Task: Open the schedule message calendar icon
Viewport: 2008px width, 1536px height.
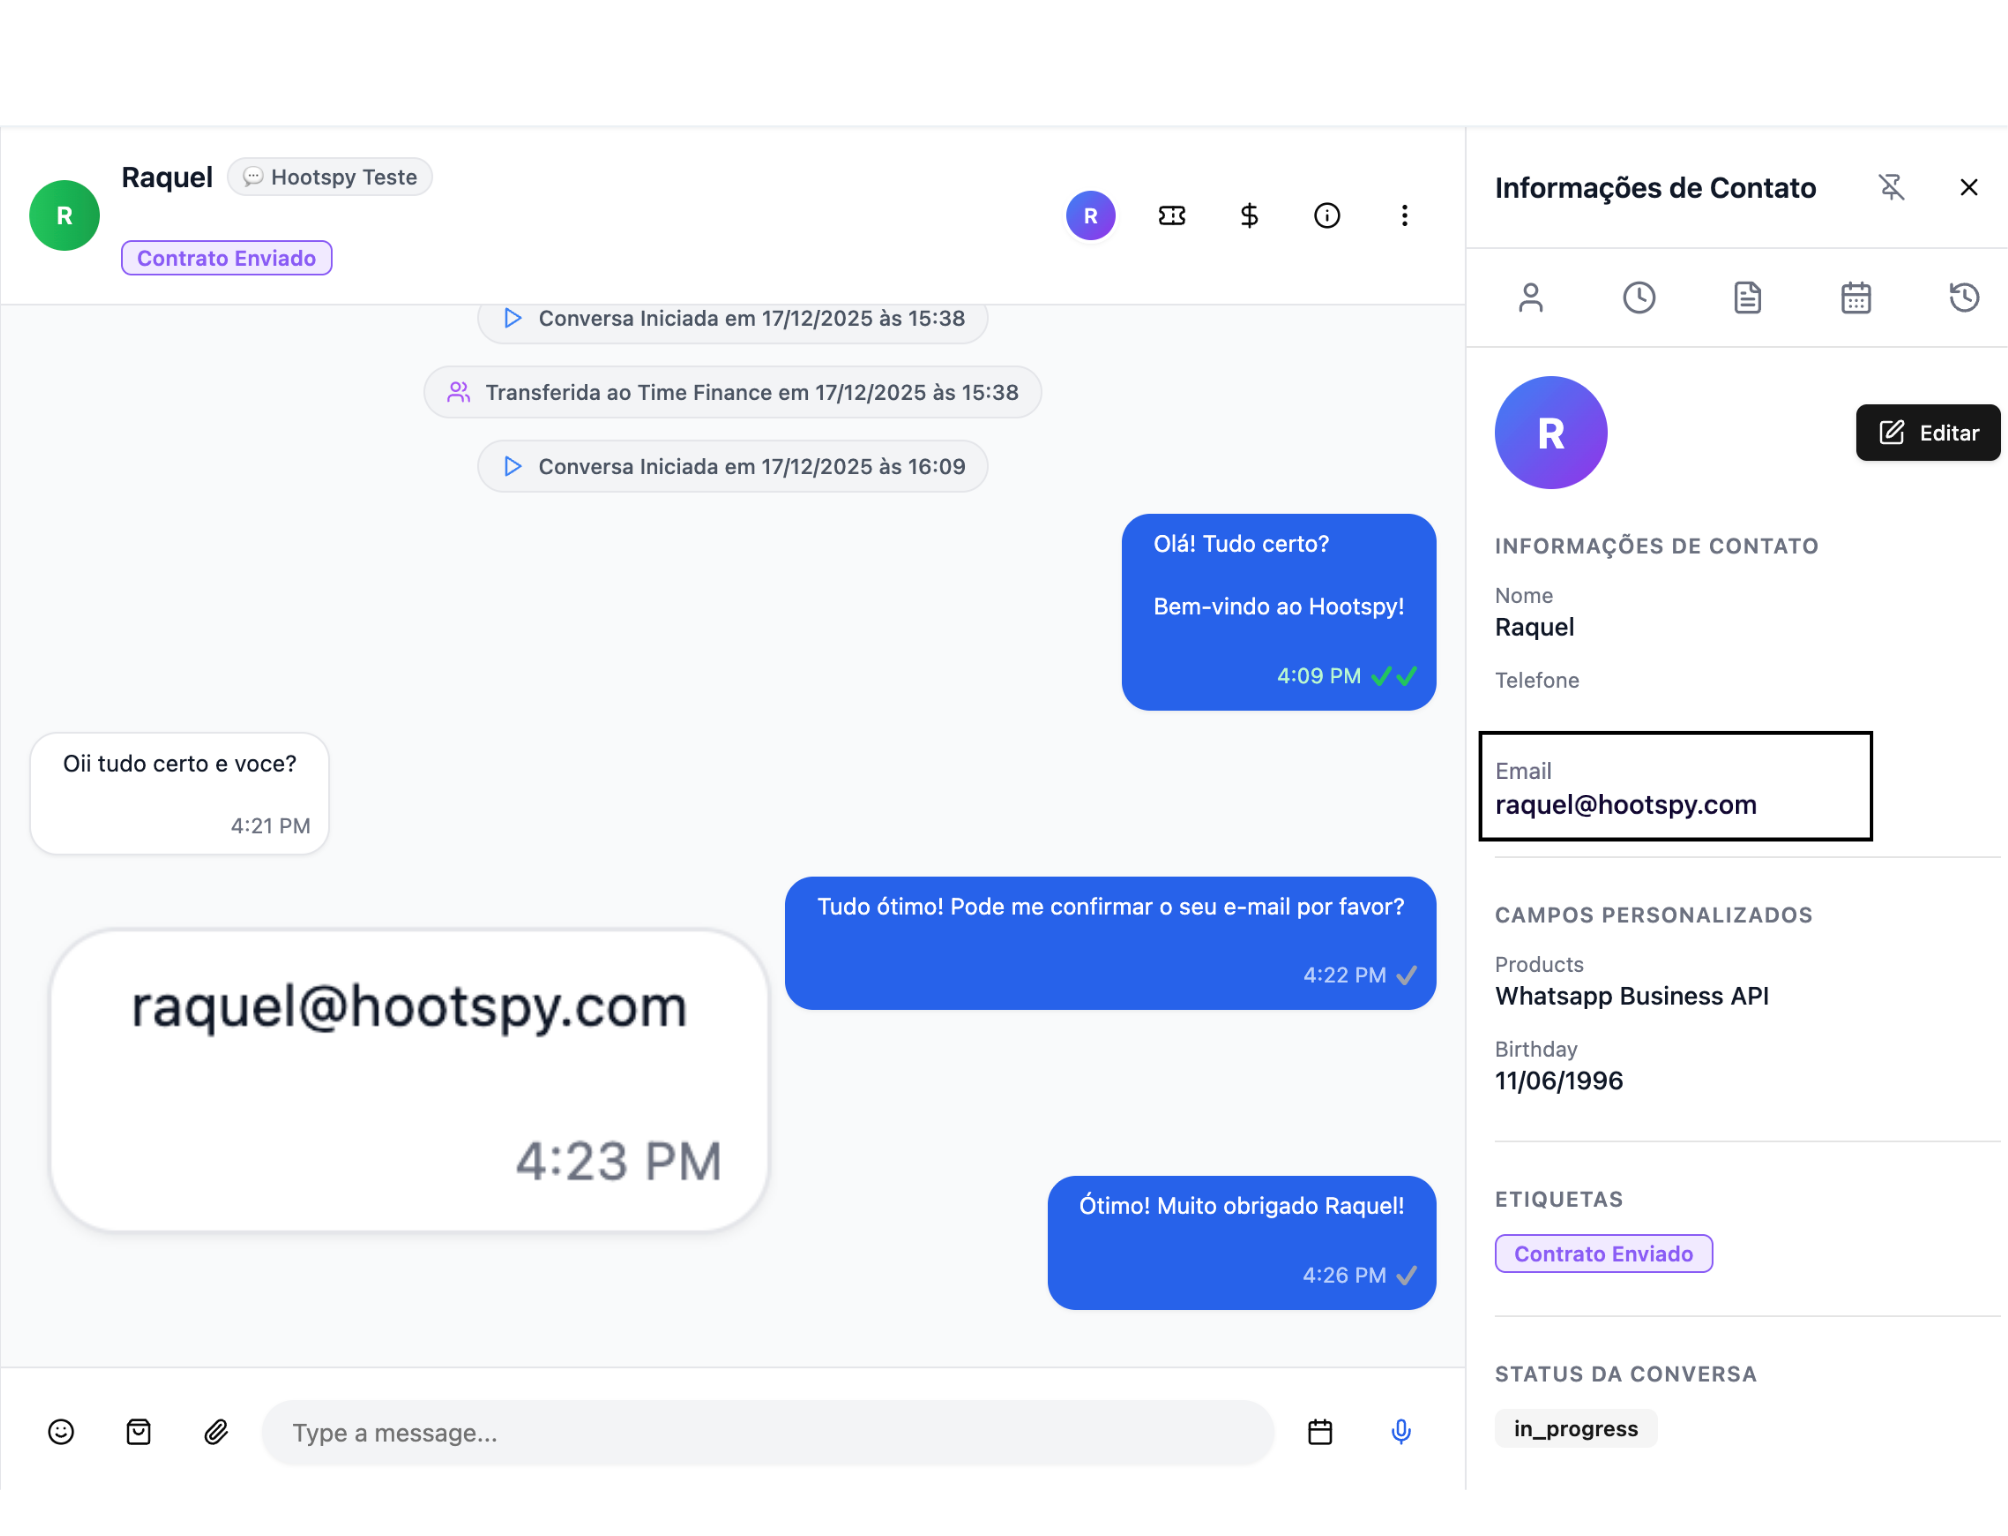Action: tap(1320, 1432)
